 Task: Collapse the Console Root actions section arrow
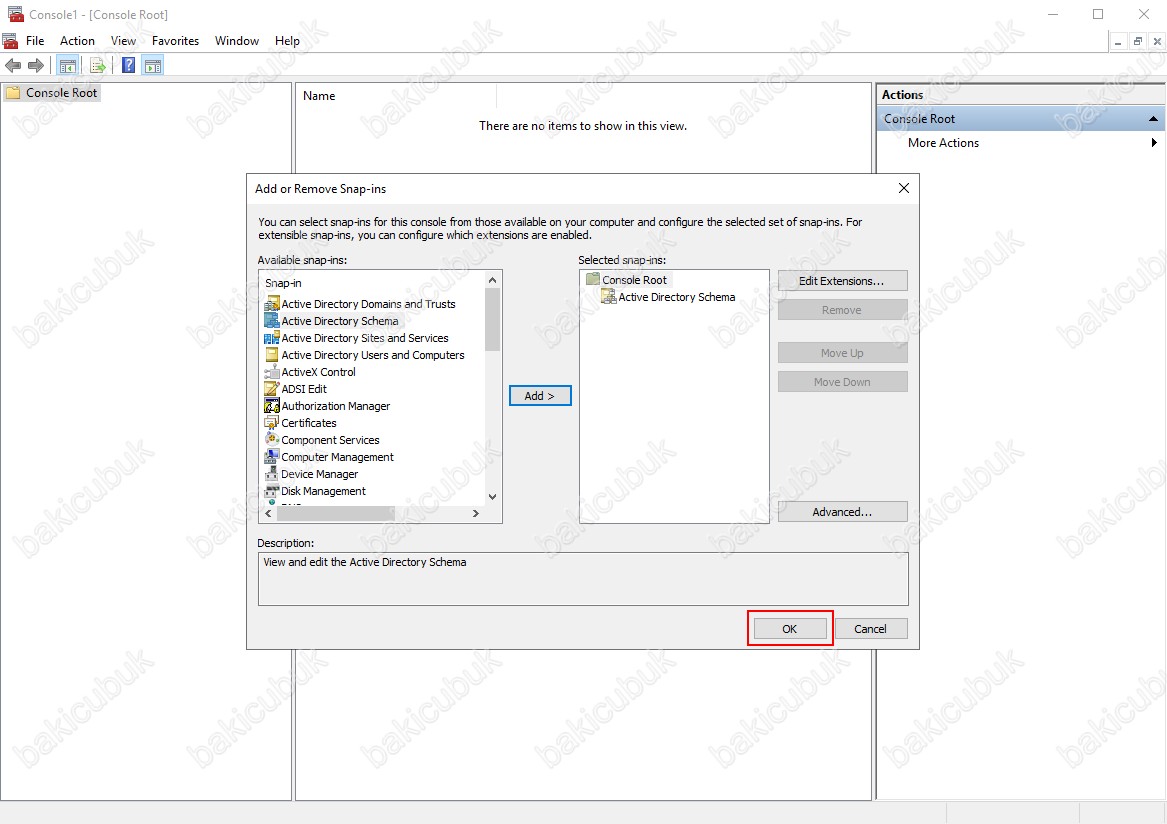pos(1153,119)
